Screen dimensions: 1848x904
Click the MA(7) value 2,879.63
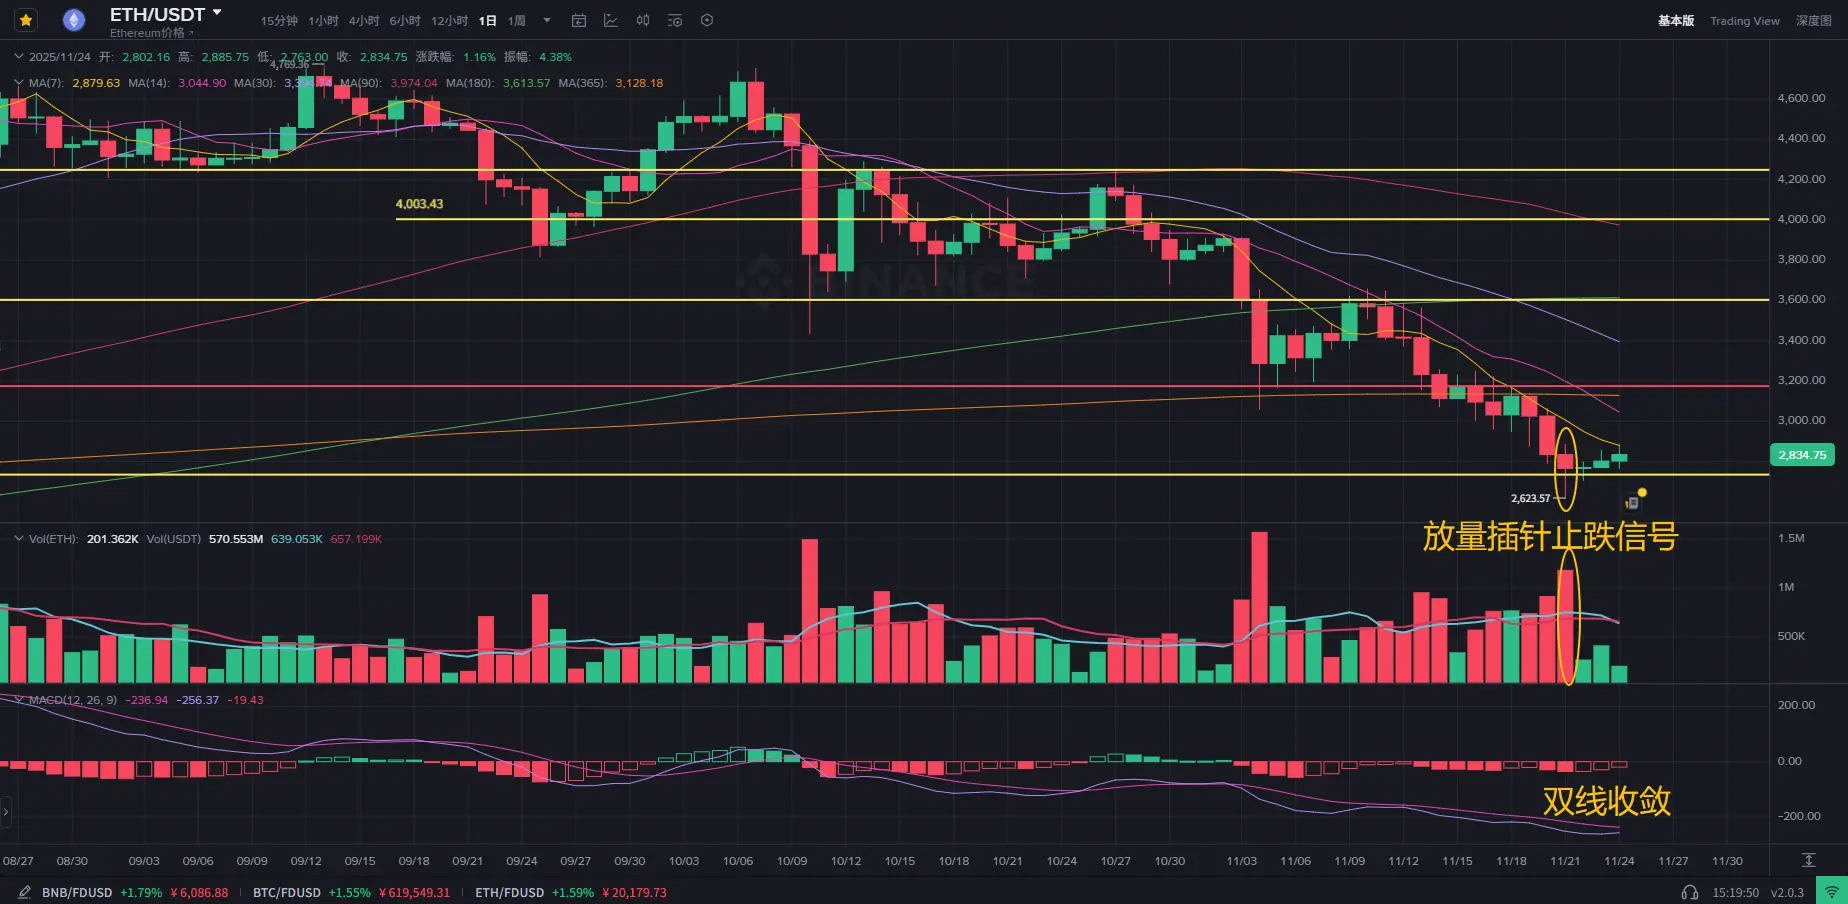[x=96, y=83]
